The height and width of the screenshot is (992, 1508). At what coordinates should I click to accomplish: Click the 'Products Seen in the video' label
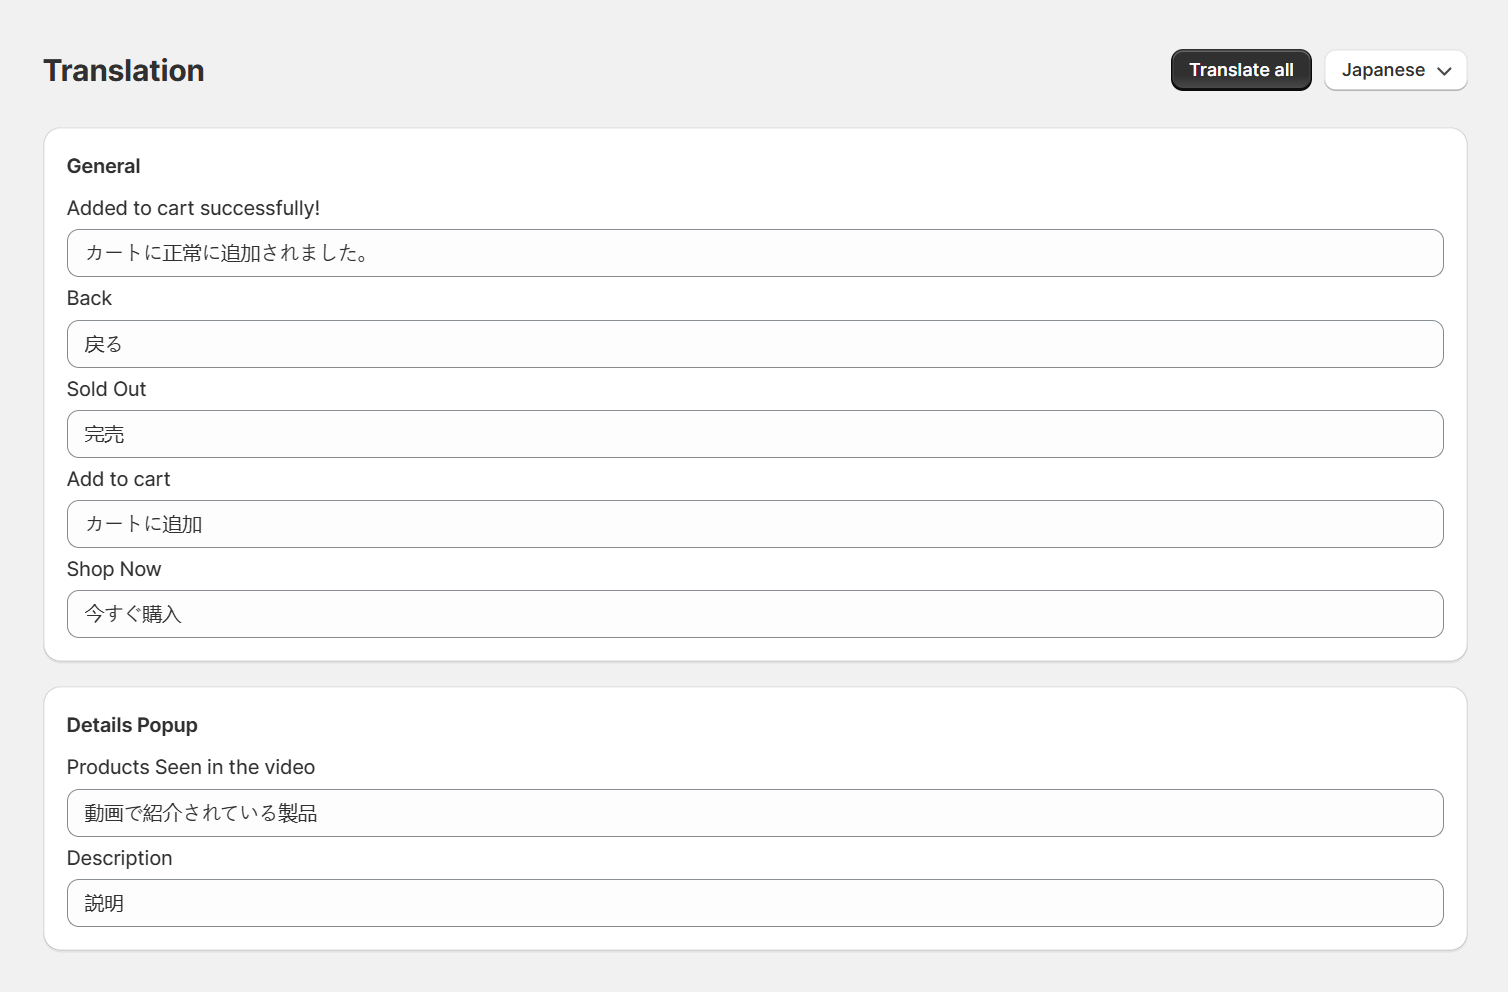190,767
